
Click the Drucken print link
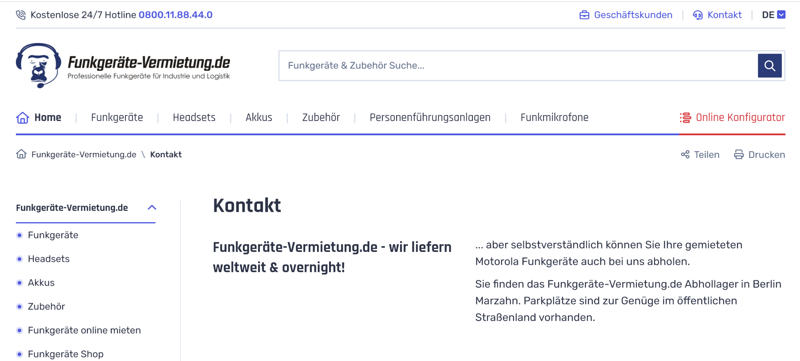[766, 154]
